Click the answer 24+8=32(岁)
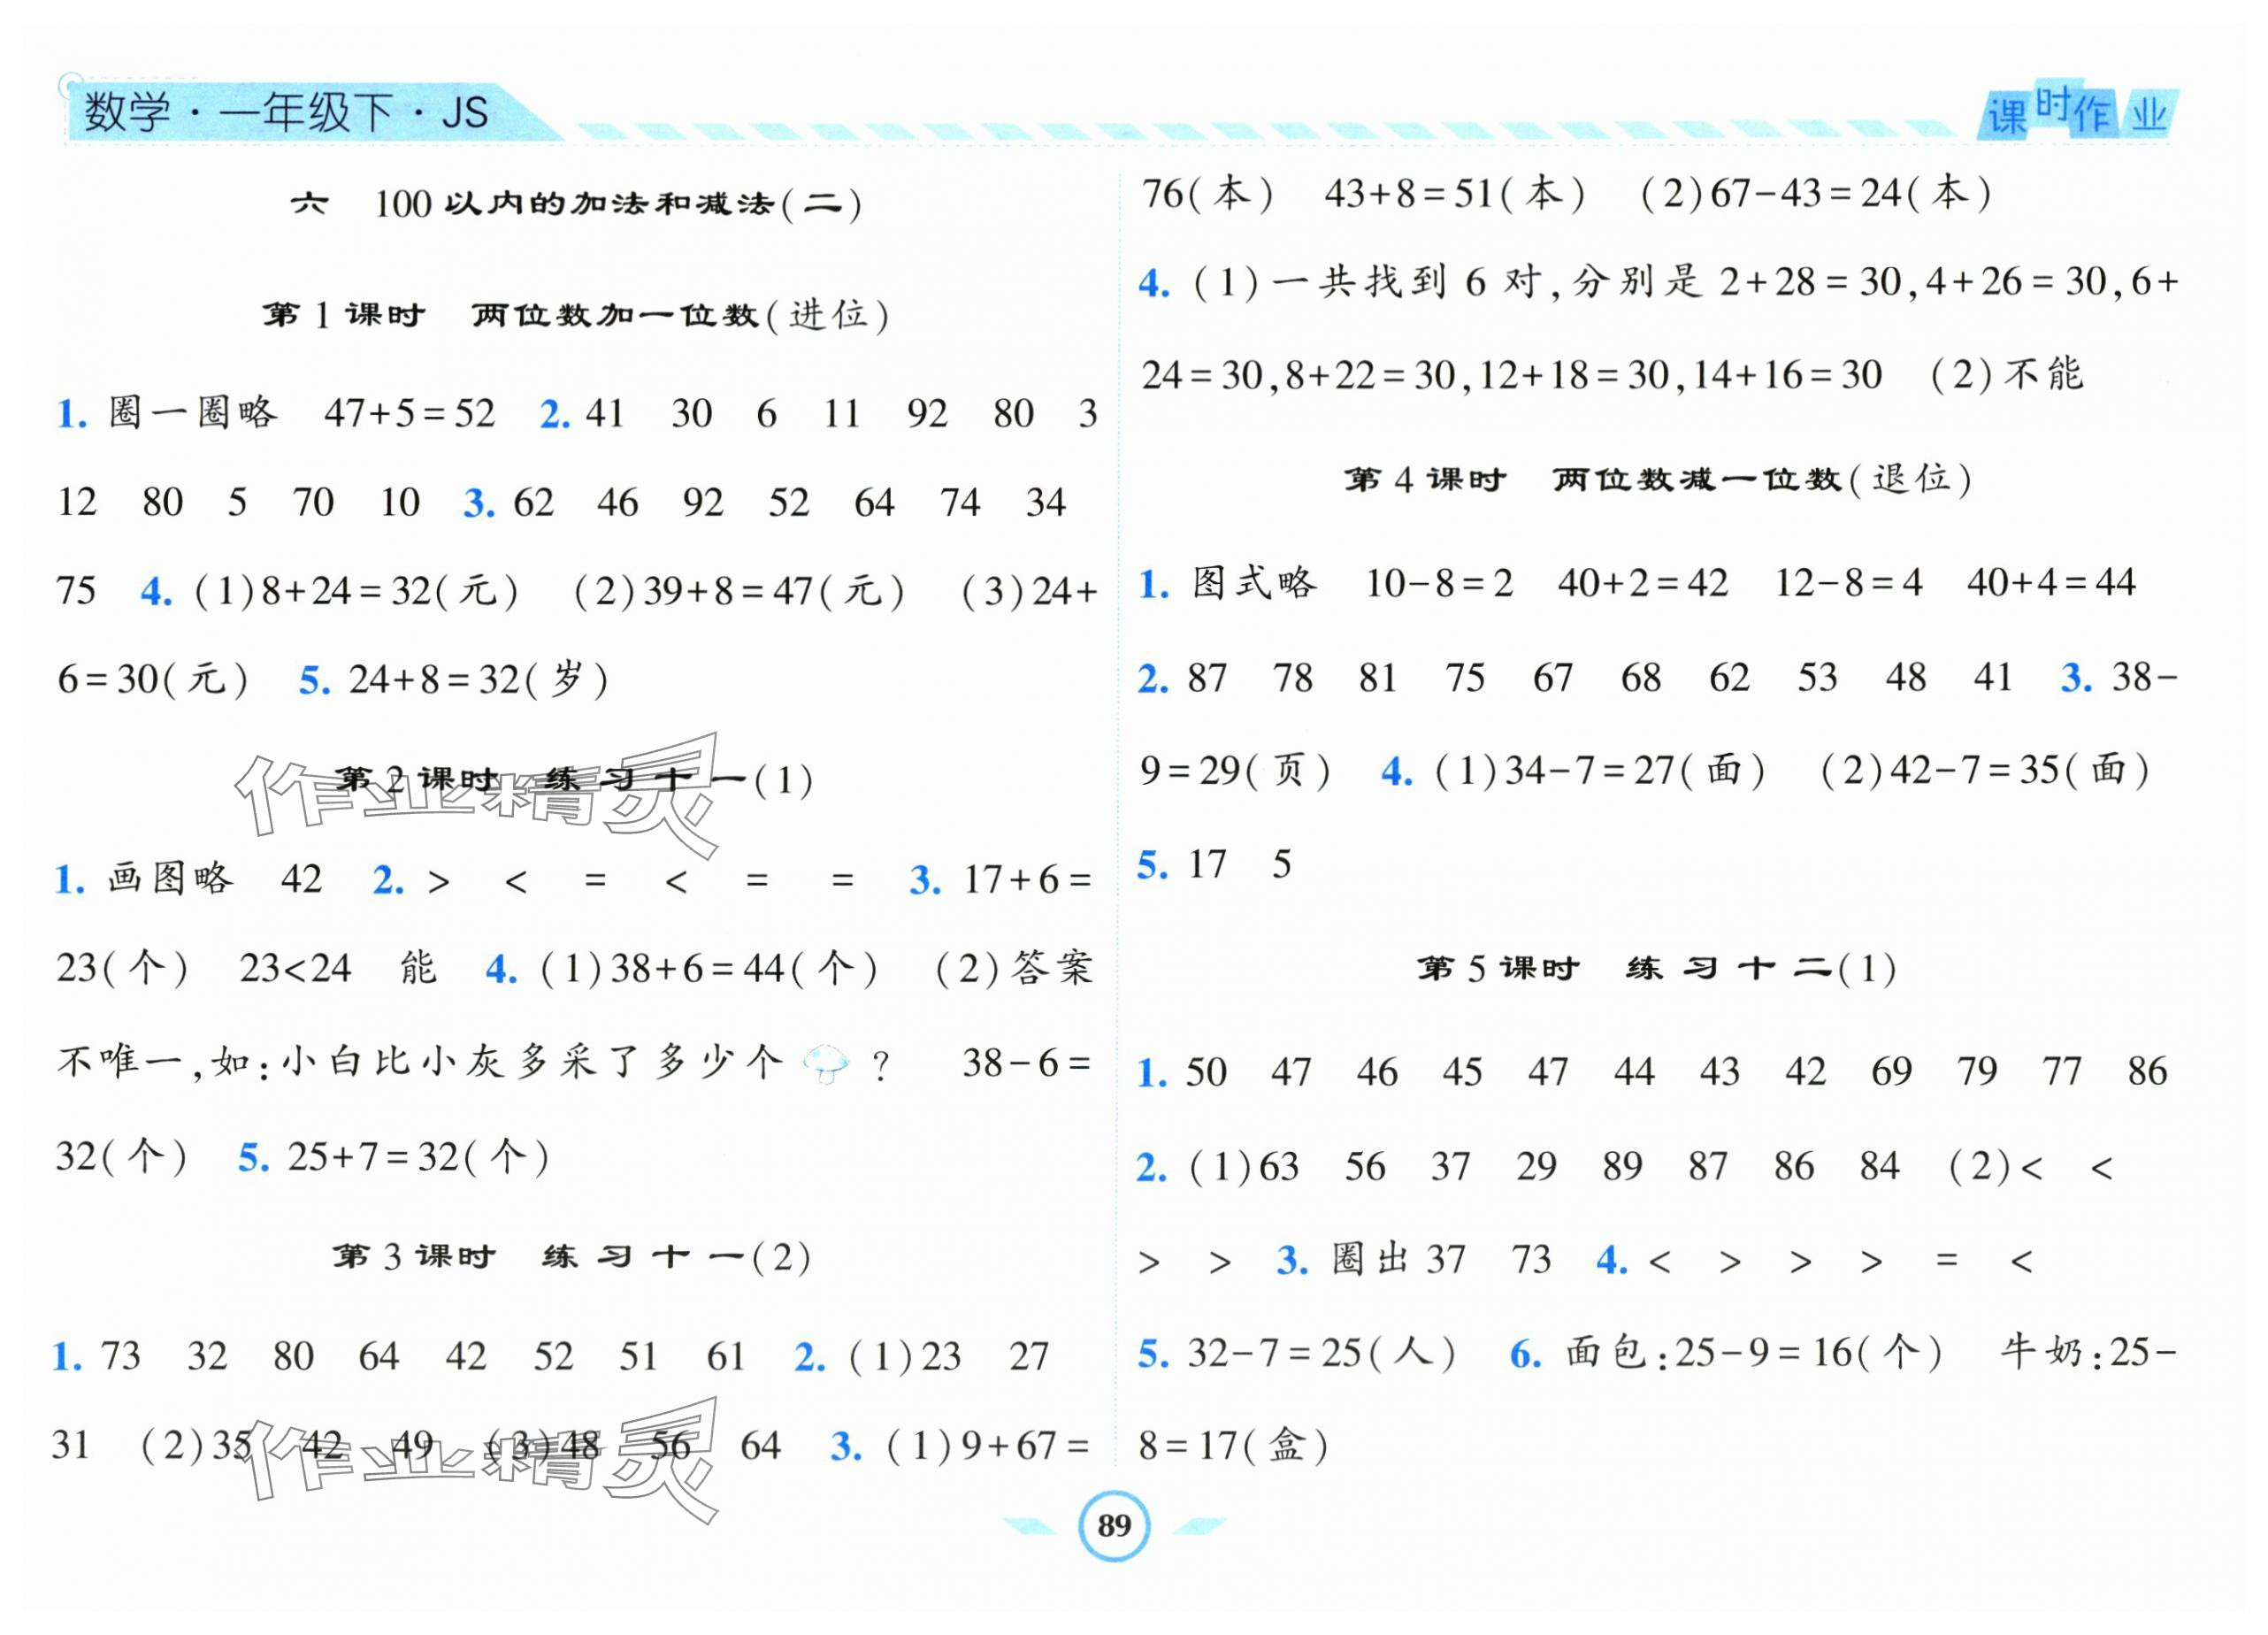Screen dimensions: 2268x1635 pos(477,680)
